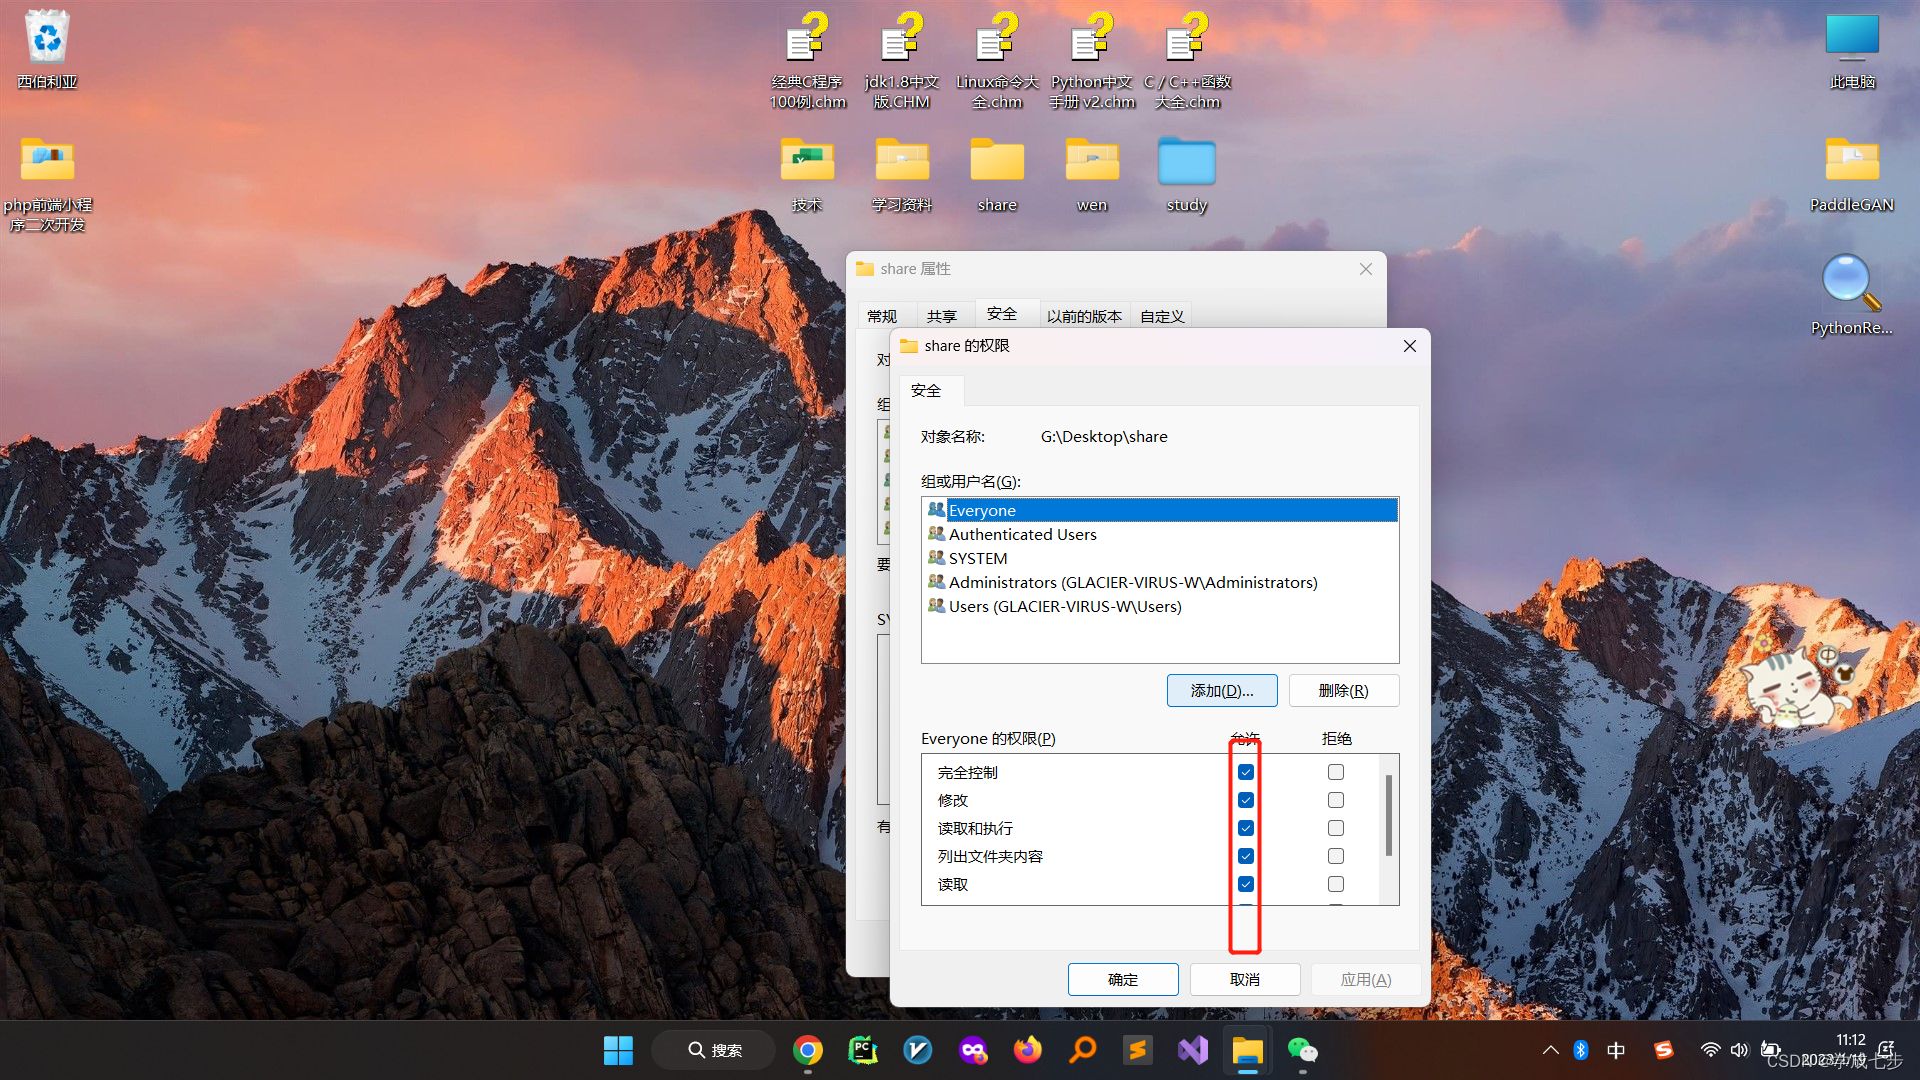This screenshot has height=1080, width=1920.
Task: Click the permissions list scrollbar
Action: pyautogui.click(x=1388, y=815)
